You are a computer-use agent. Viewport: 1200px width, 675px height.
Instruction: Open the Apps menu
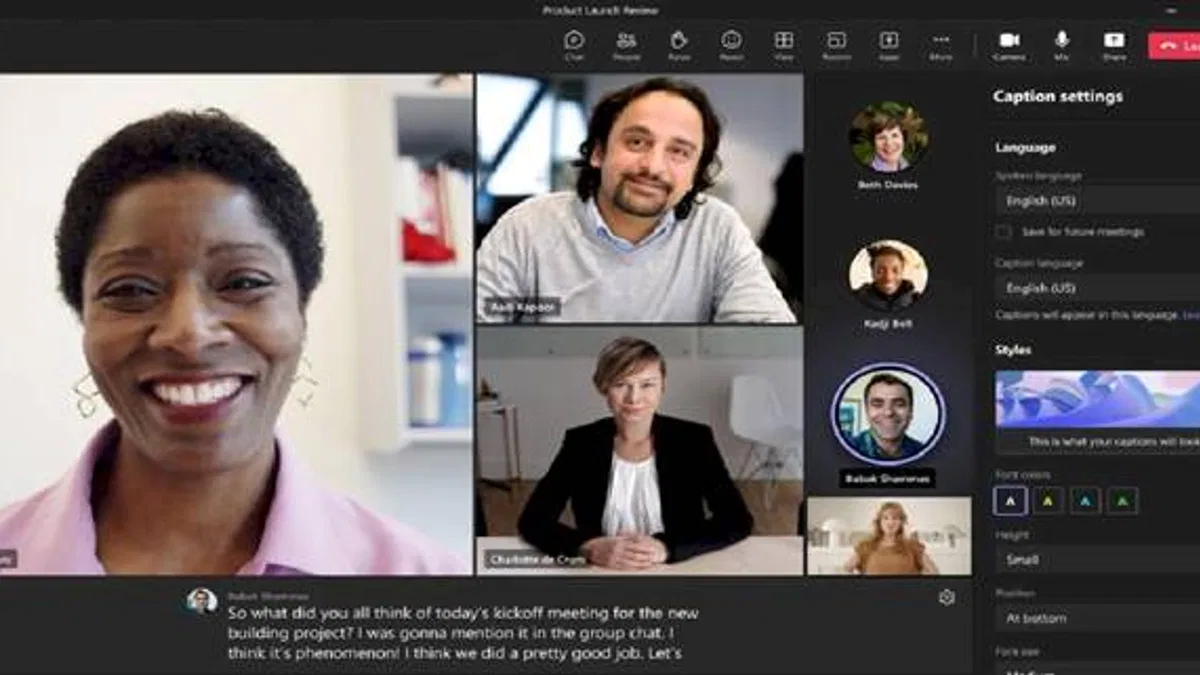click(889, 45)
